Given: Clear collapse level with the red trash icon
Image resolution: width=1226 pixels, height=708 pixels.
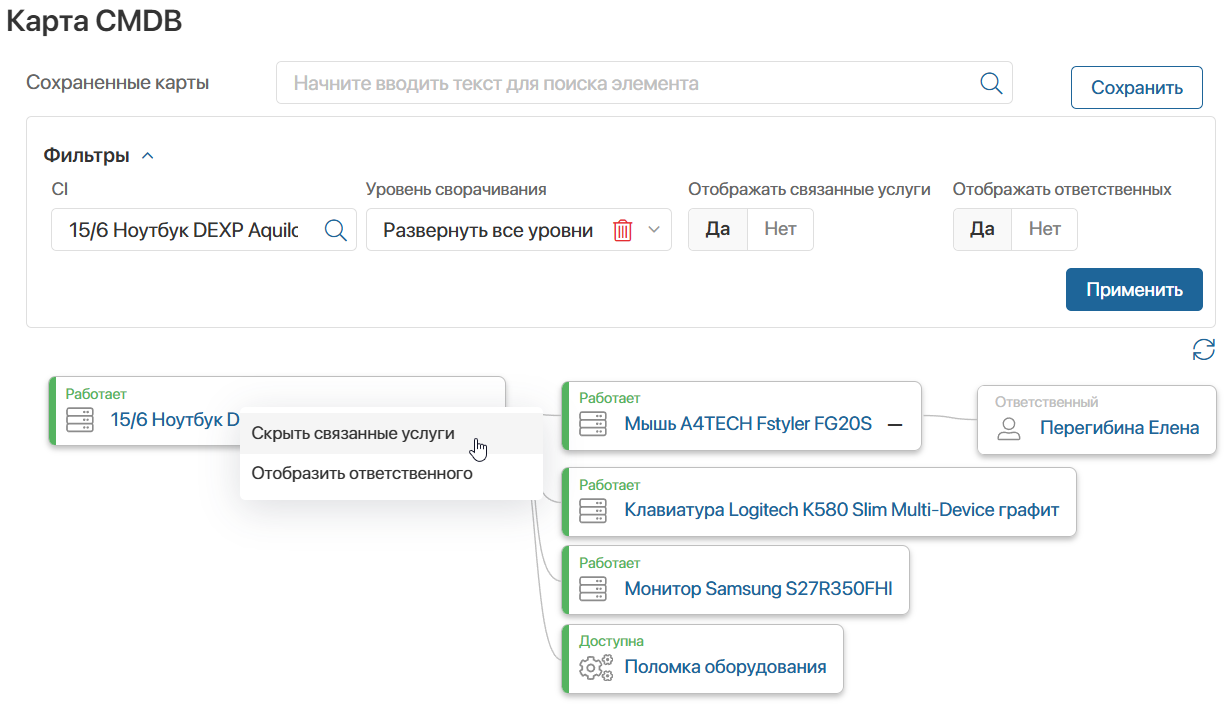Looking at the screenshot, I should point(623,230).
